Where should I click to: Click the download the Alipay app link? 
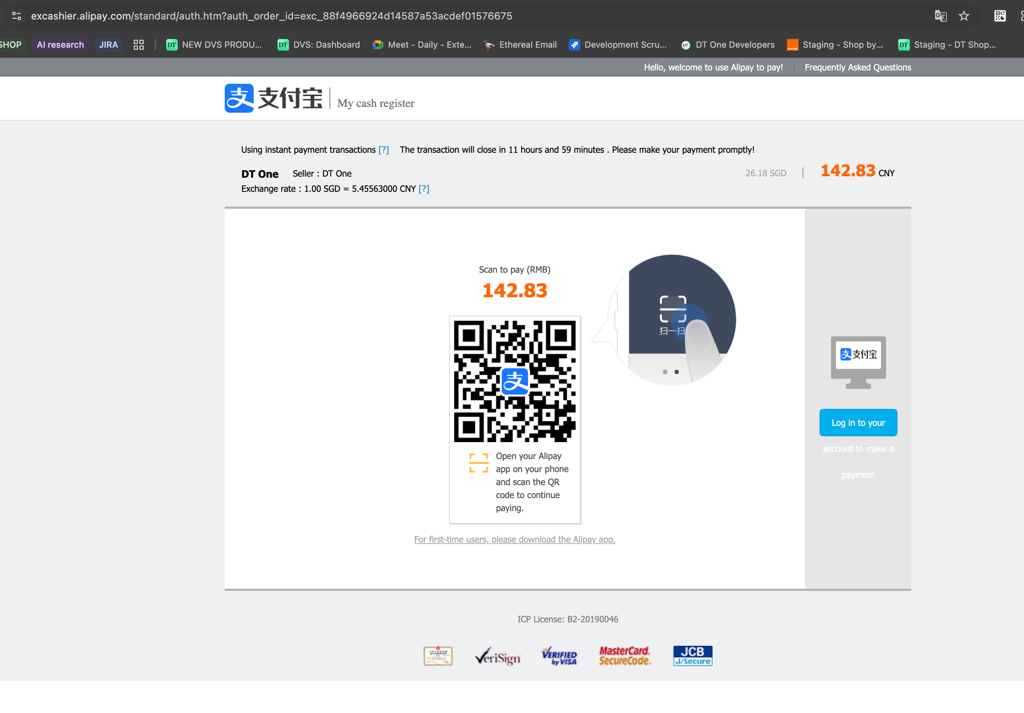[x=515, y=539]
